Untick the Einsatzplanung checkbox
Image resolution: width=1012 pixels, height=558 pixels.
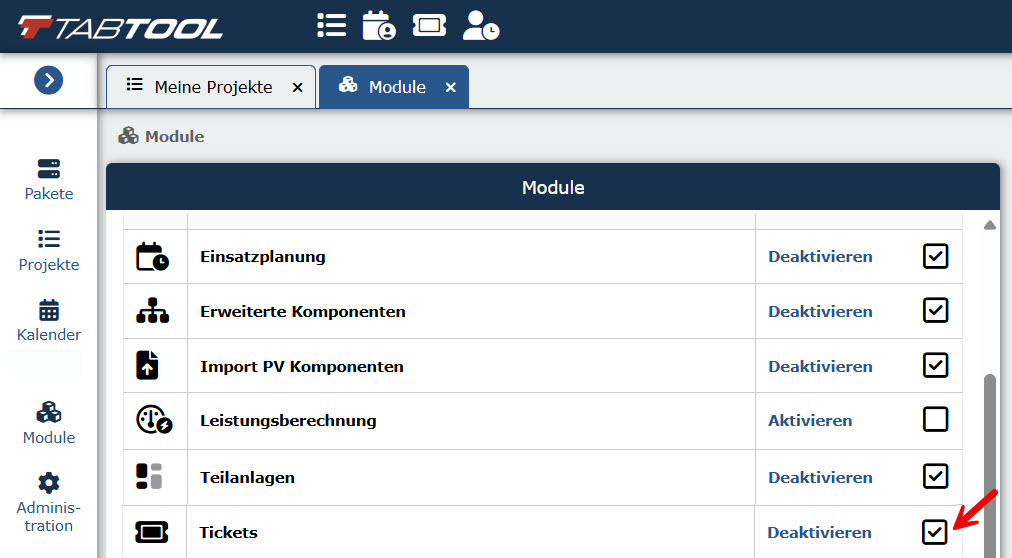935,256
